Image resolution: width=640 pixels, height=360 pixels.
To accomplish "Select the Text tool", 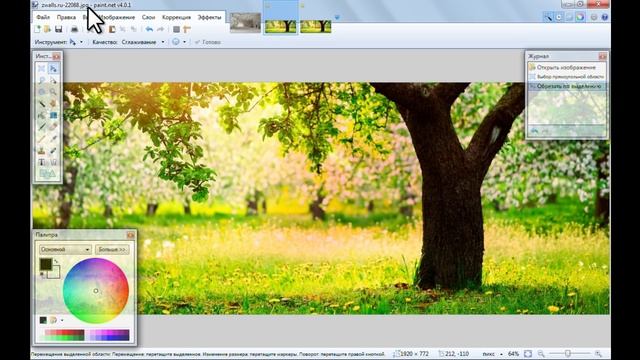I will [42, 162].
